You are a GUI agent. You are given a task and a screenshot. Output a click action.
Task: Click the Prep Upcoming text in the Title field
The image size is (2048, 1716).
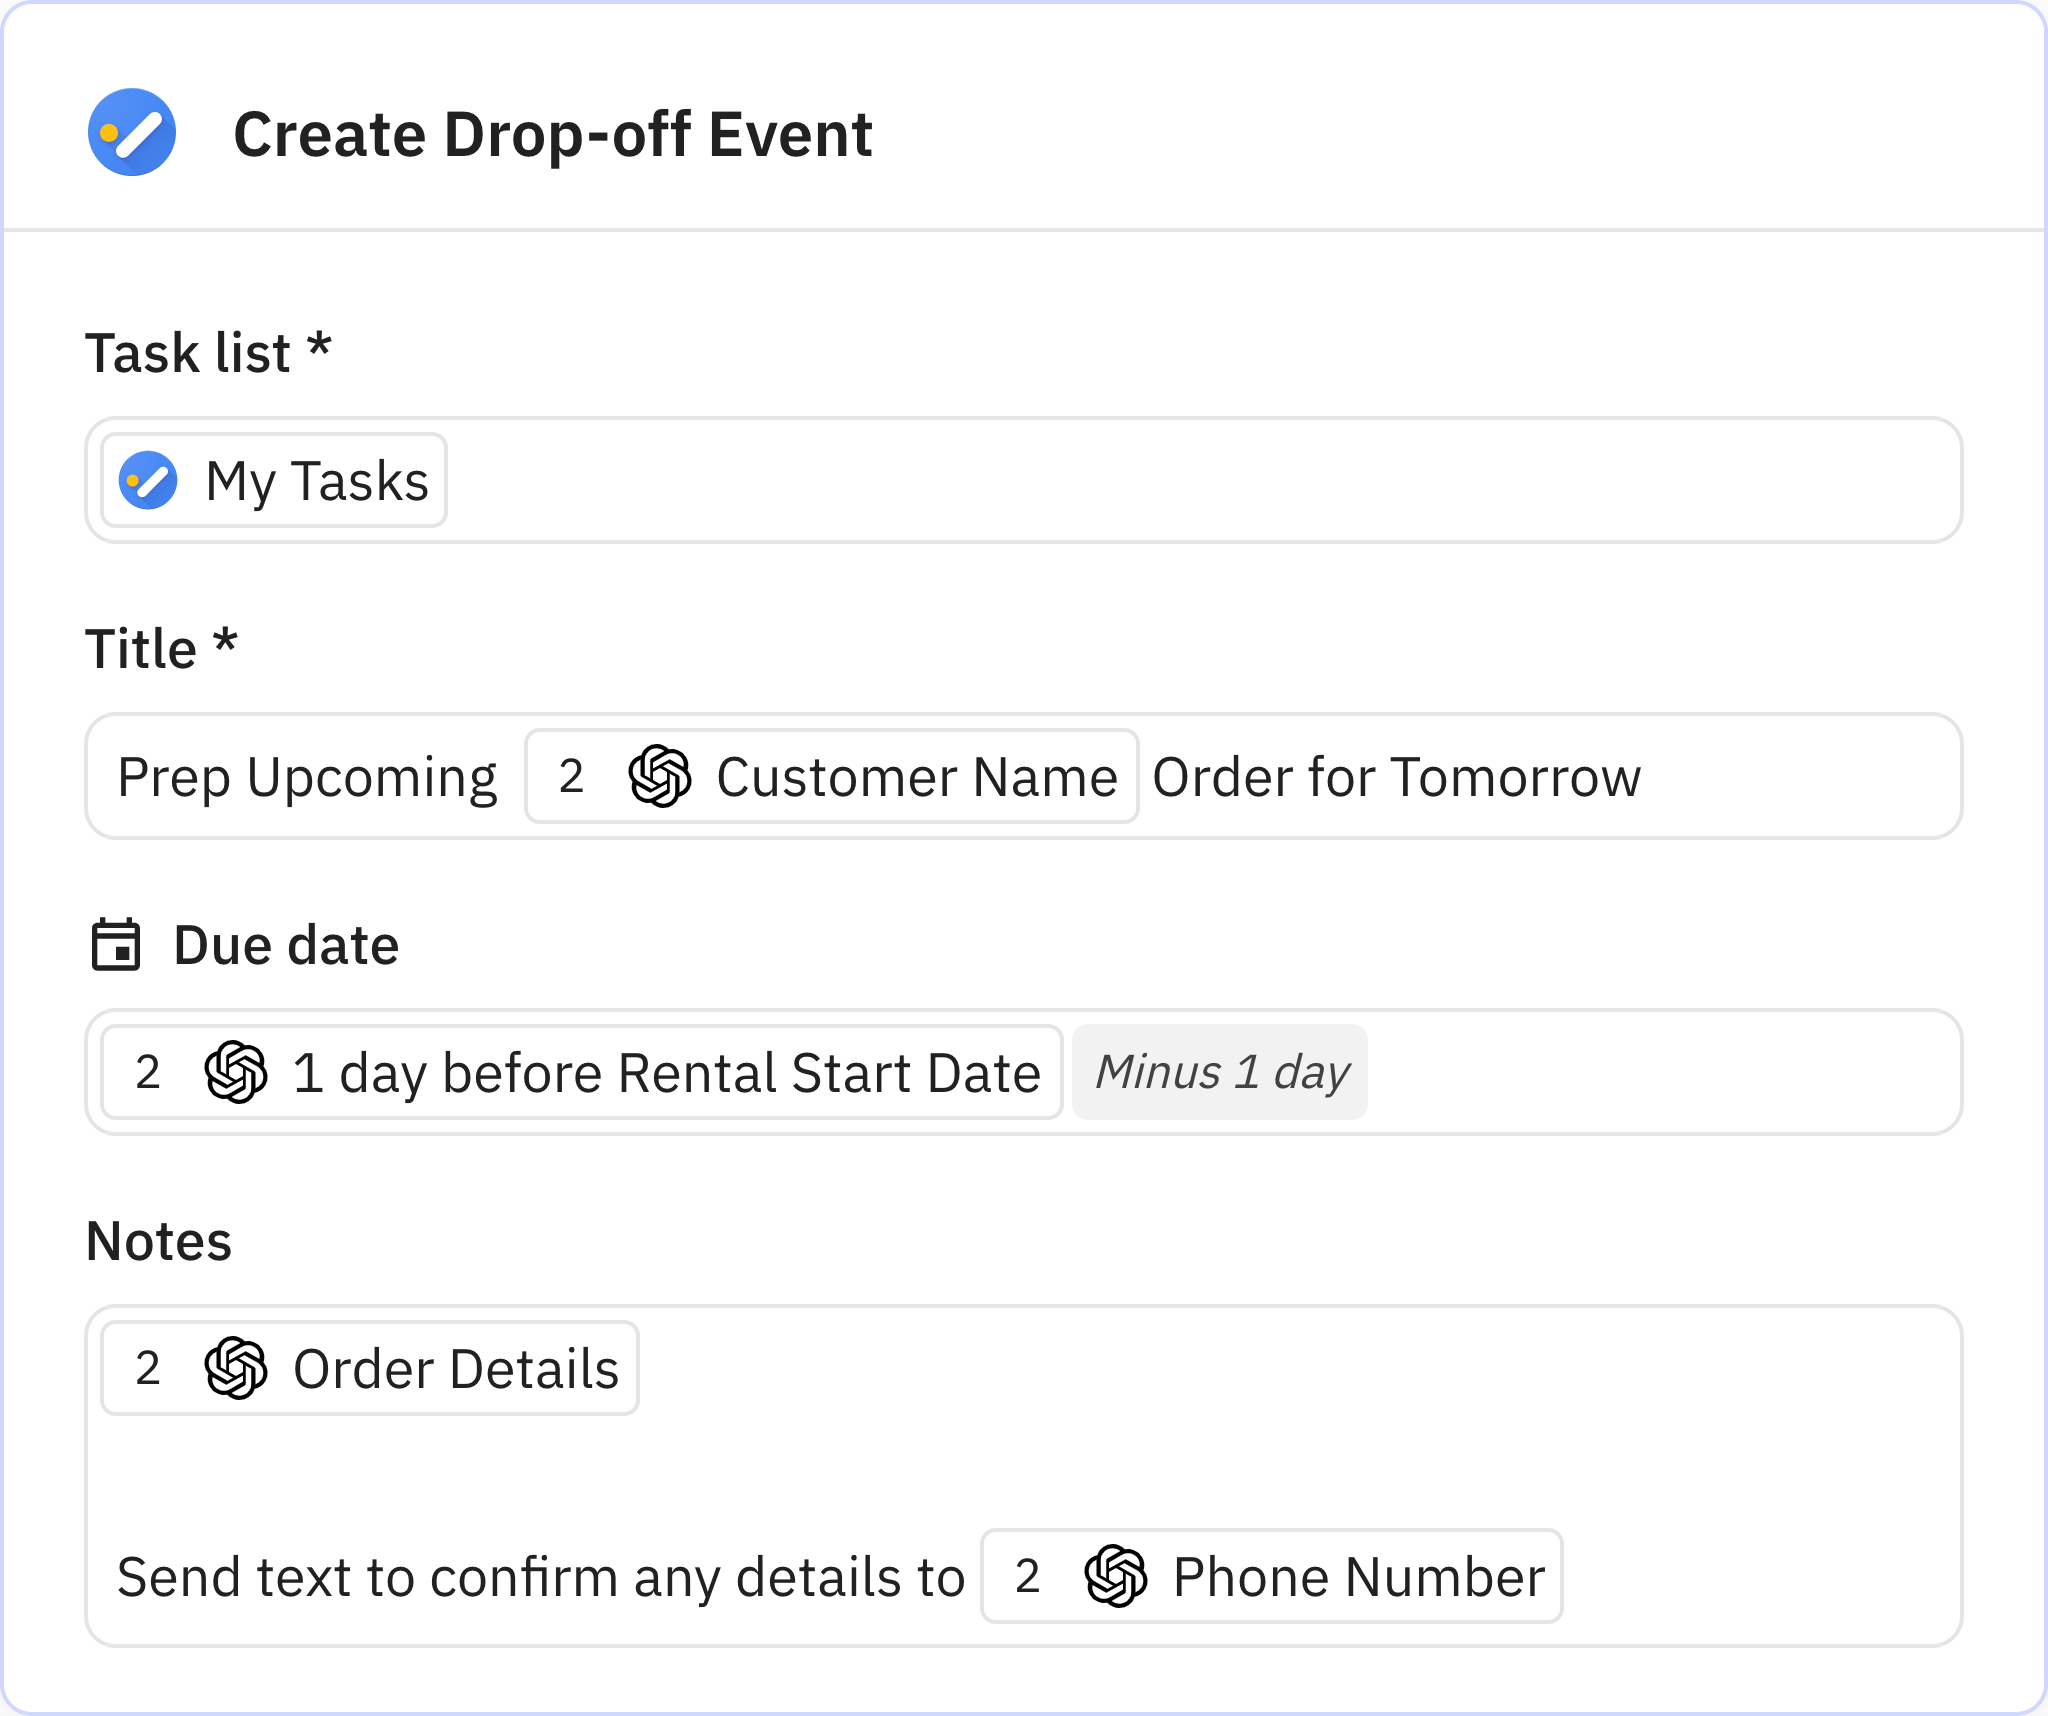tap(307, 776)
